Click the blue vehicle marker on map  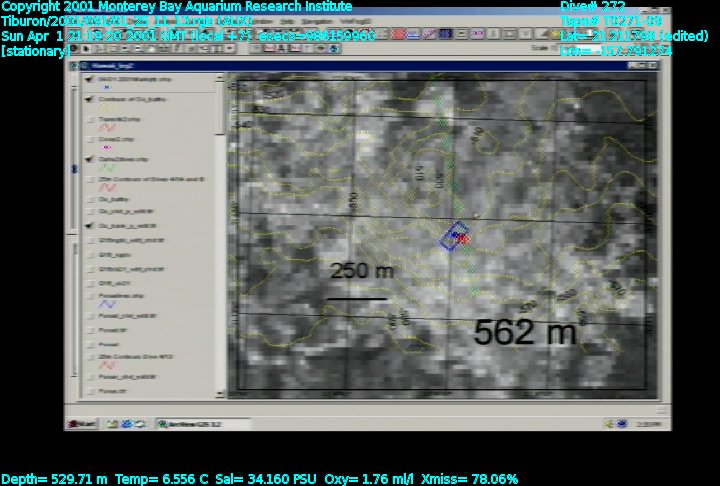pos(453,235)
